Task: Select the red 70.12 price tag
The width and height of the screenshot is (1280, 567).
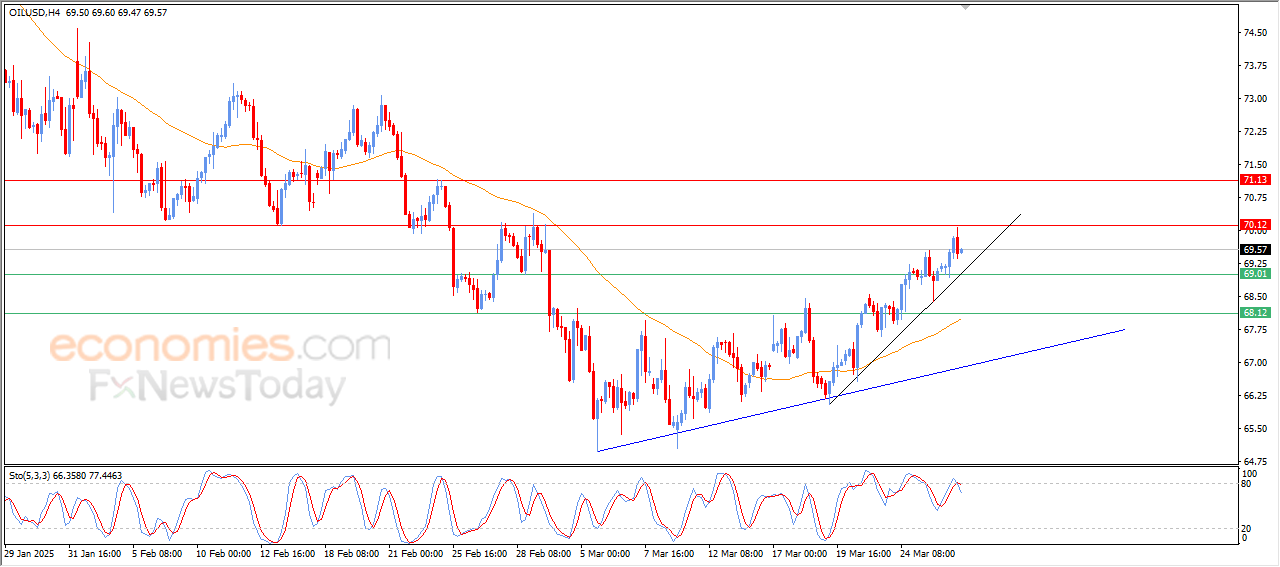Action: pos(1255,225)
